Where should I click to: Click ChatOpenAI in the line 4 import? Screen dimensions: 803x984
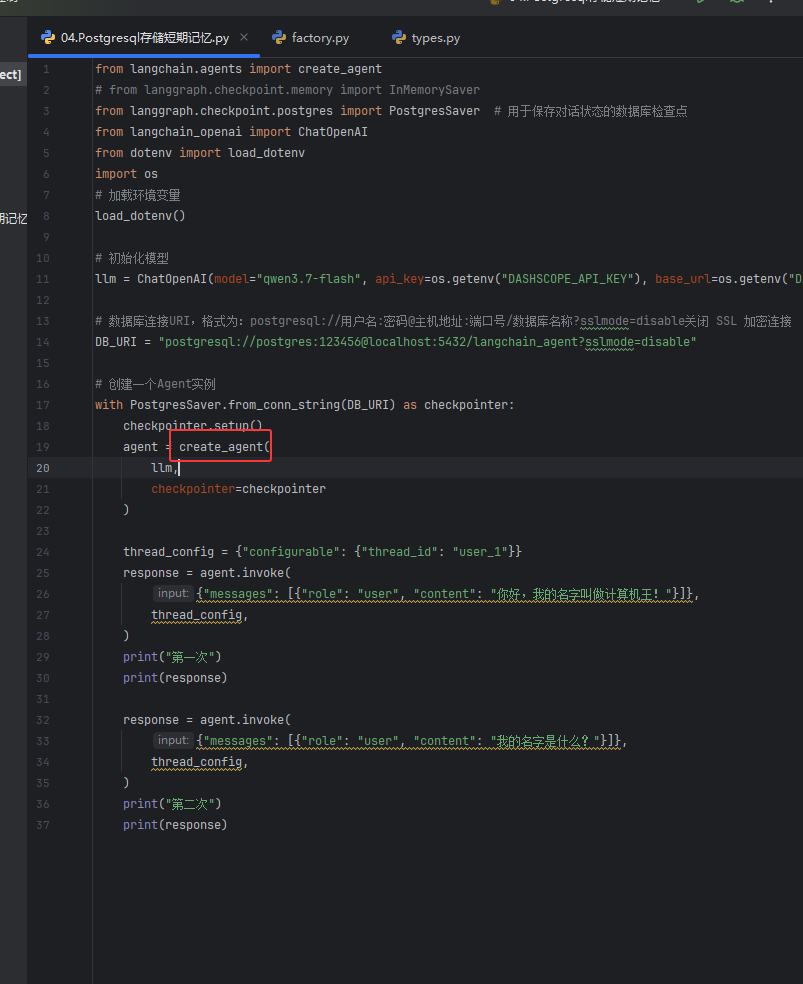pyautogui.click(x=332, y=132)
